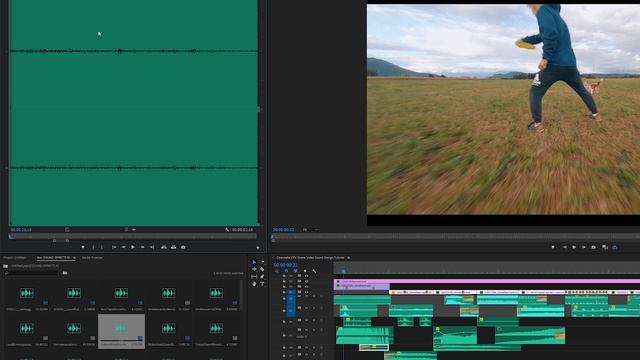The image size is (640, 360).
Task: Step forward one frame in Program monitor
Action: click(584, 247)
